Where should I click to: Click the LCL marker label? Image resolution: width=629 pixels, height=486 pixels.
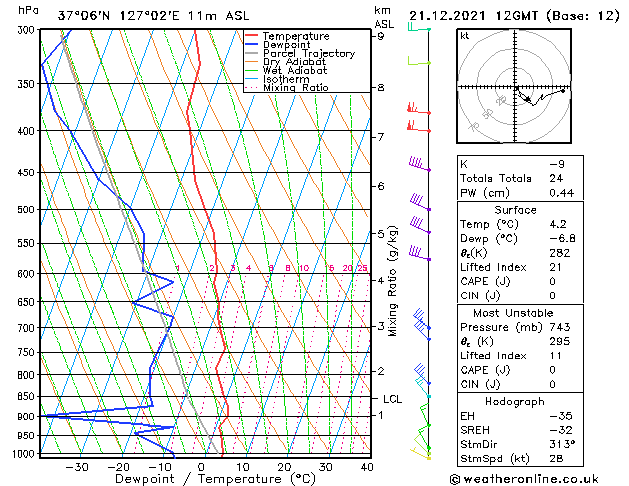(x=392, y=399)
